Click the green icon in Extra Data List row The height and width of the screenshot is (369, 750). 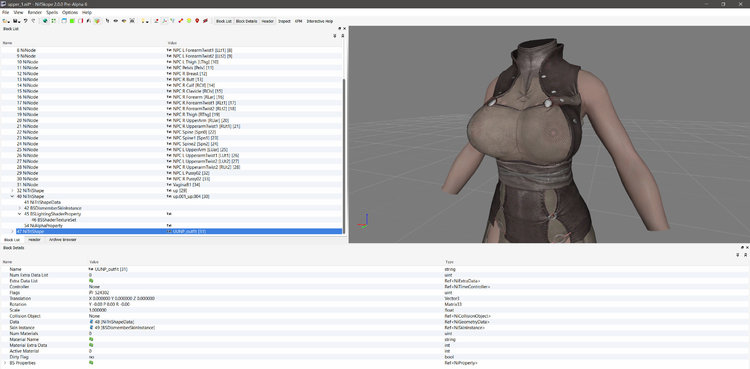coord(91,281)
